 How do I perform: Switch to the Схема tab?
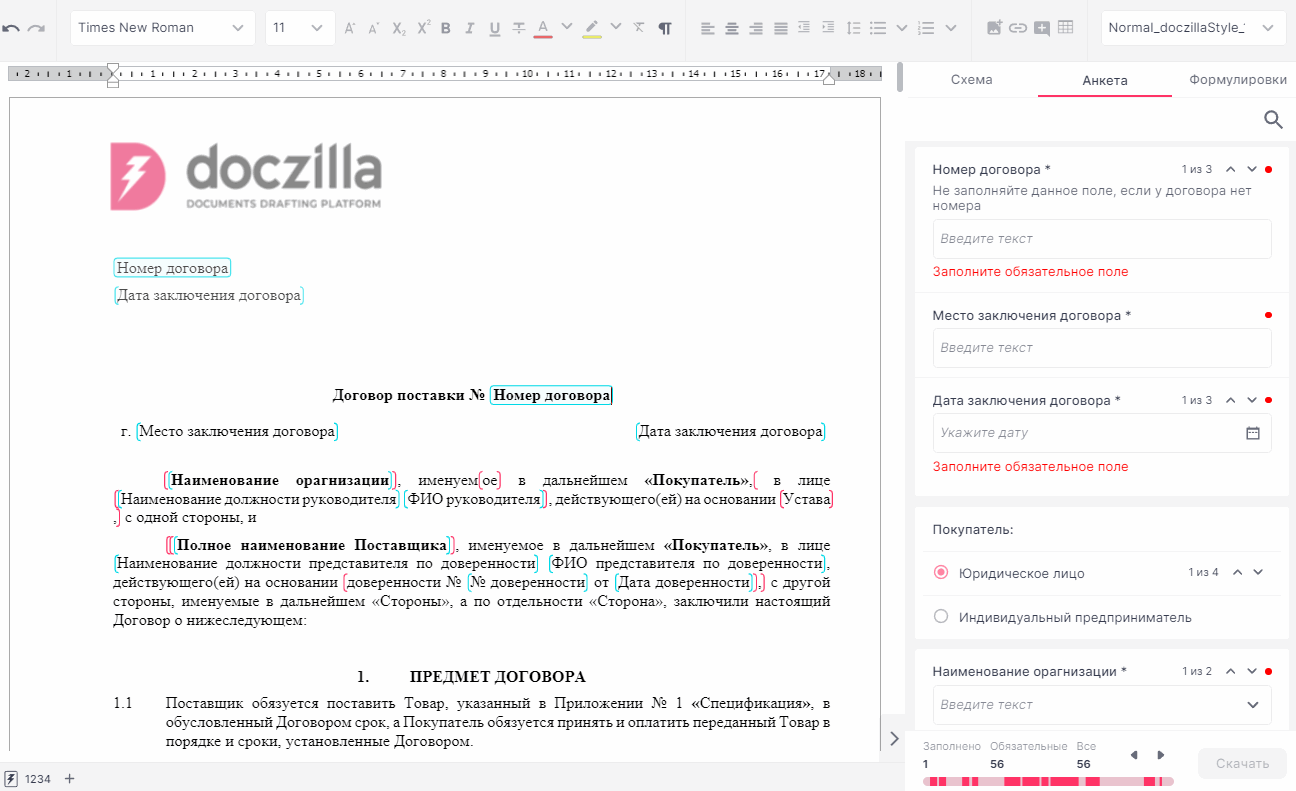(971, 80)
